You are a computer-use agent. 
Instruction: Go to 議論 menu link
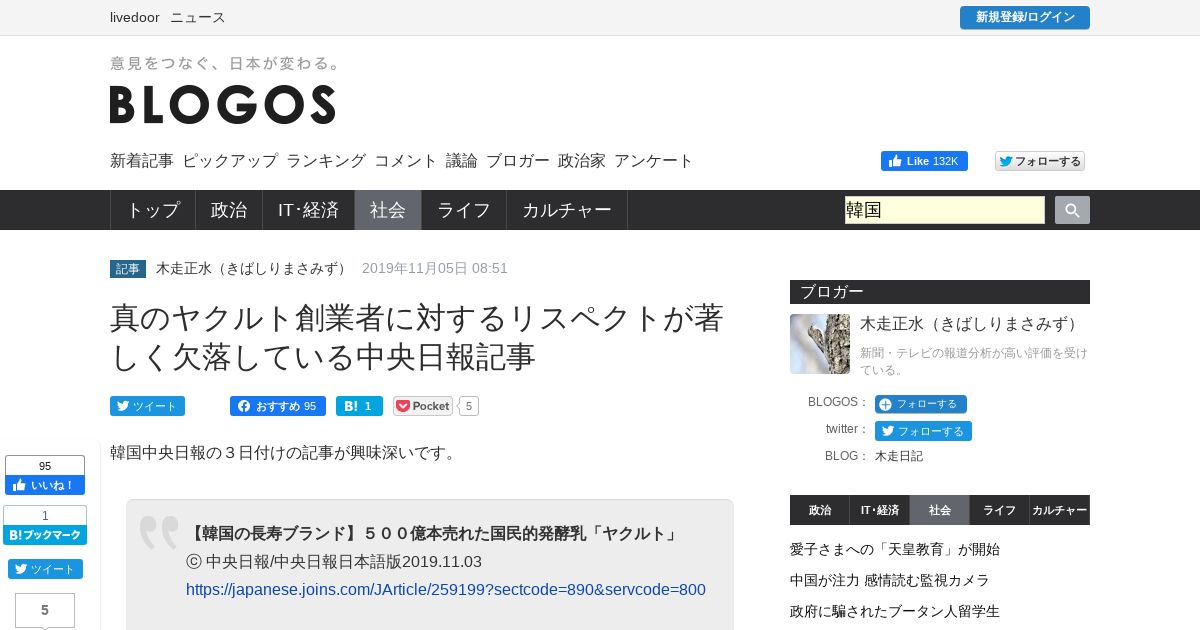click(462, 161)
